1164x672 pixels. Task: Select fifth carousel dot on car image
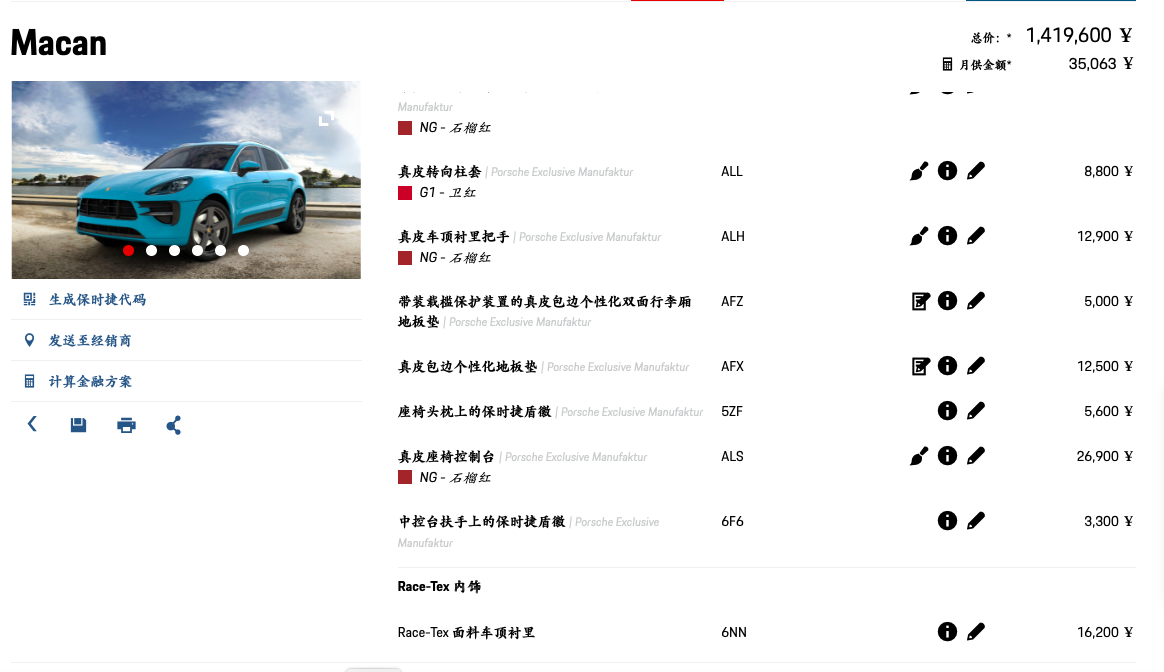pos(220,250)
